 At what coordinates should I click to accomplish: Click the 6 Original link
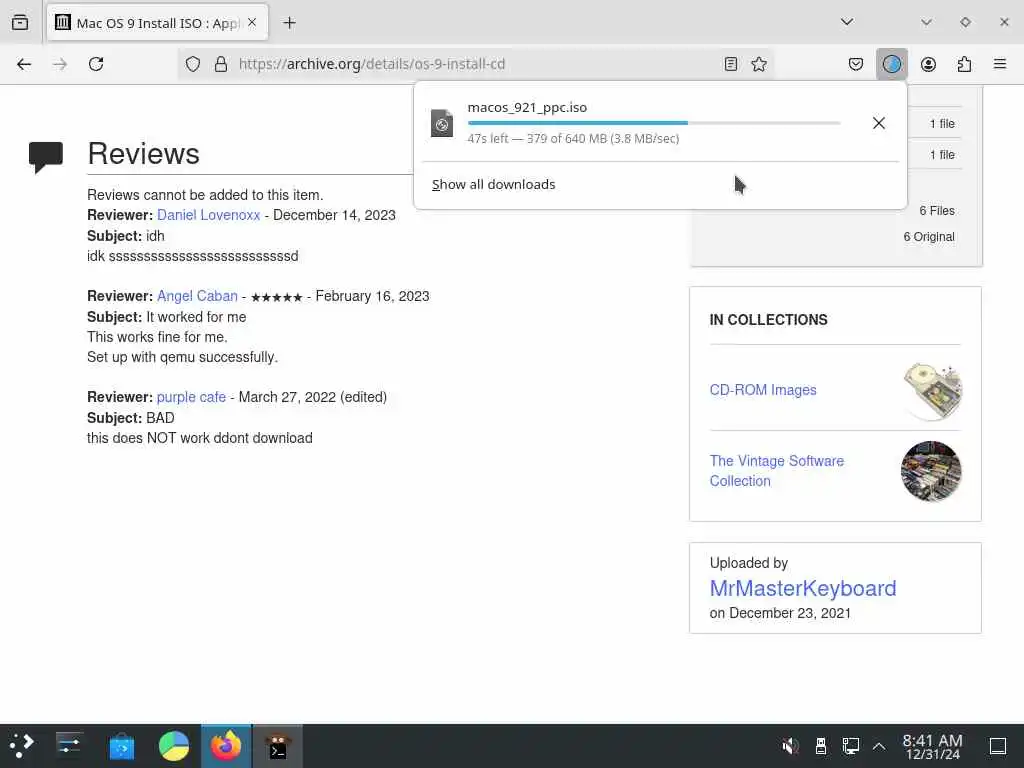929,237
